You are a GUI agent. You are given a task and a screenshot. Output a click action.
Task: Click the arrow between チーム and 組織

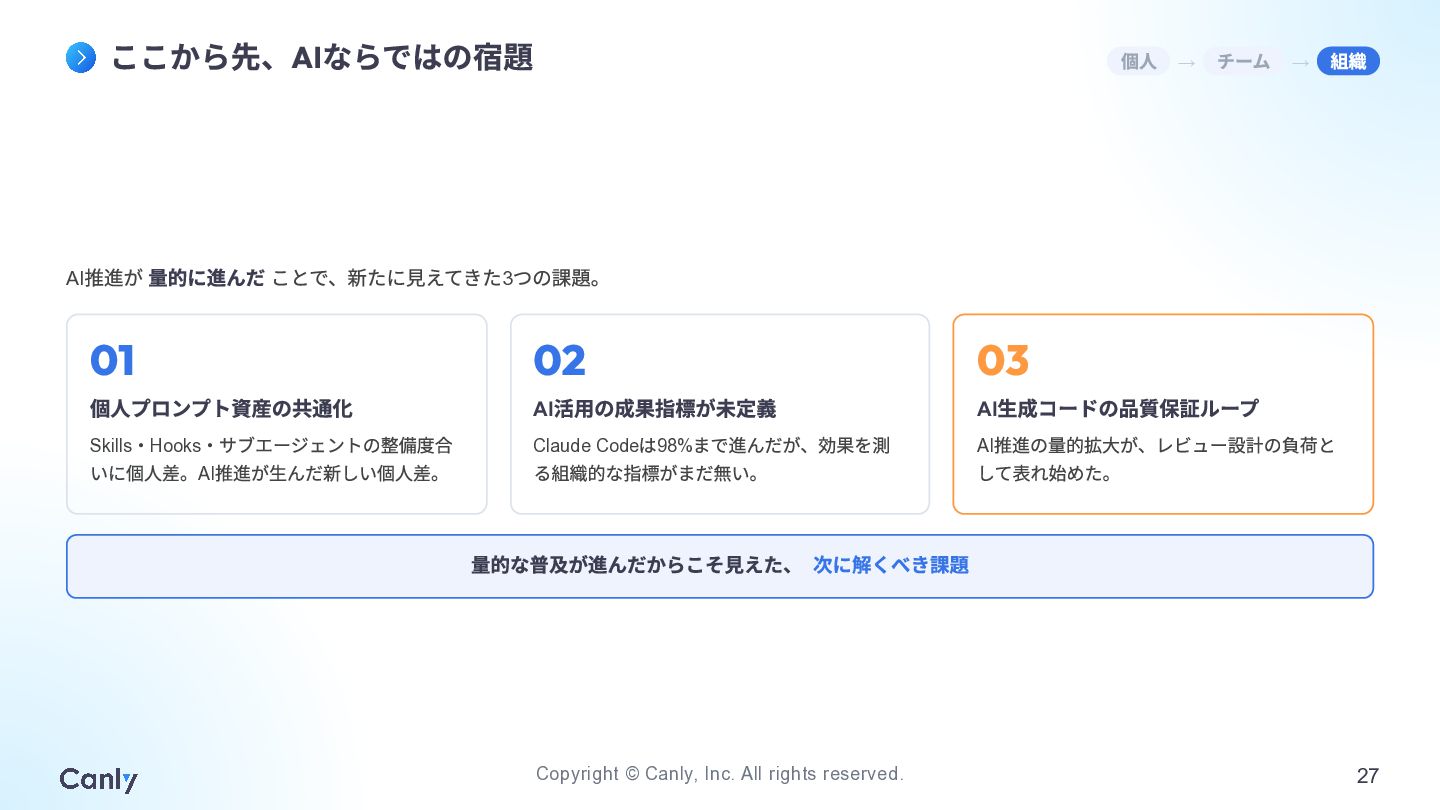(x=1300, y=63)
